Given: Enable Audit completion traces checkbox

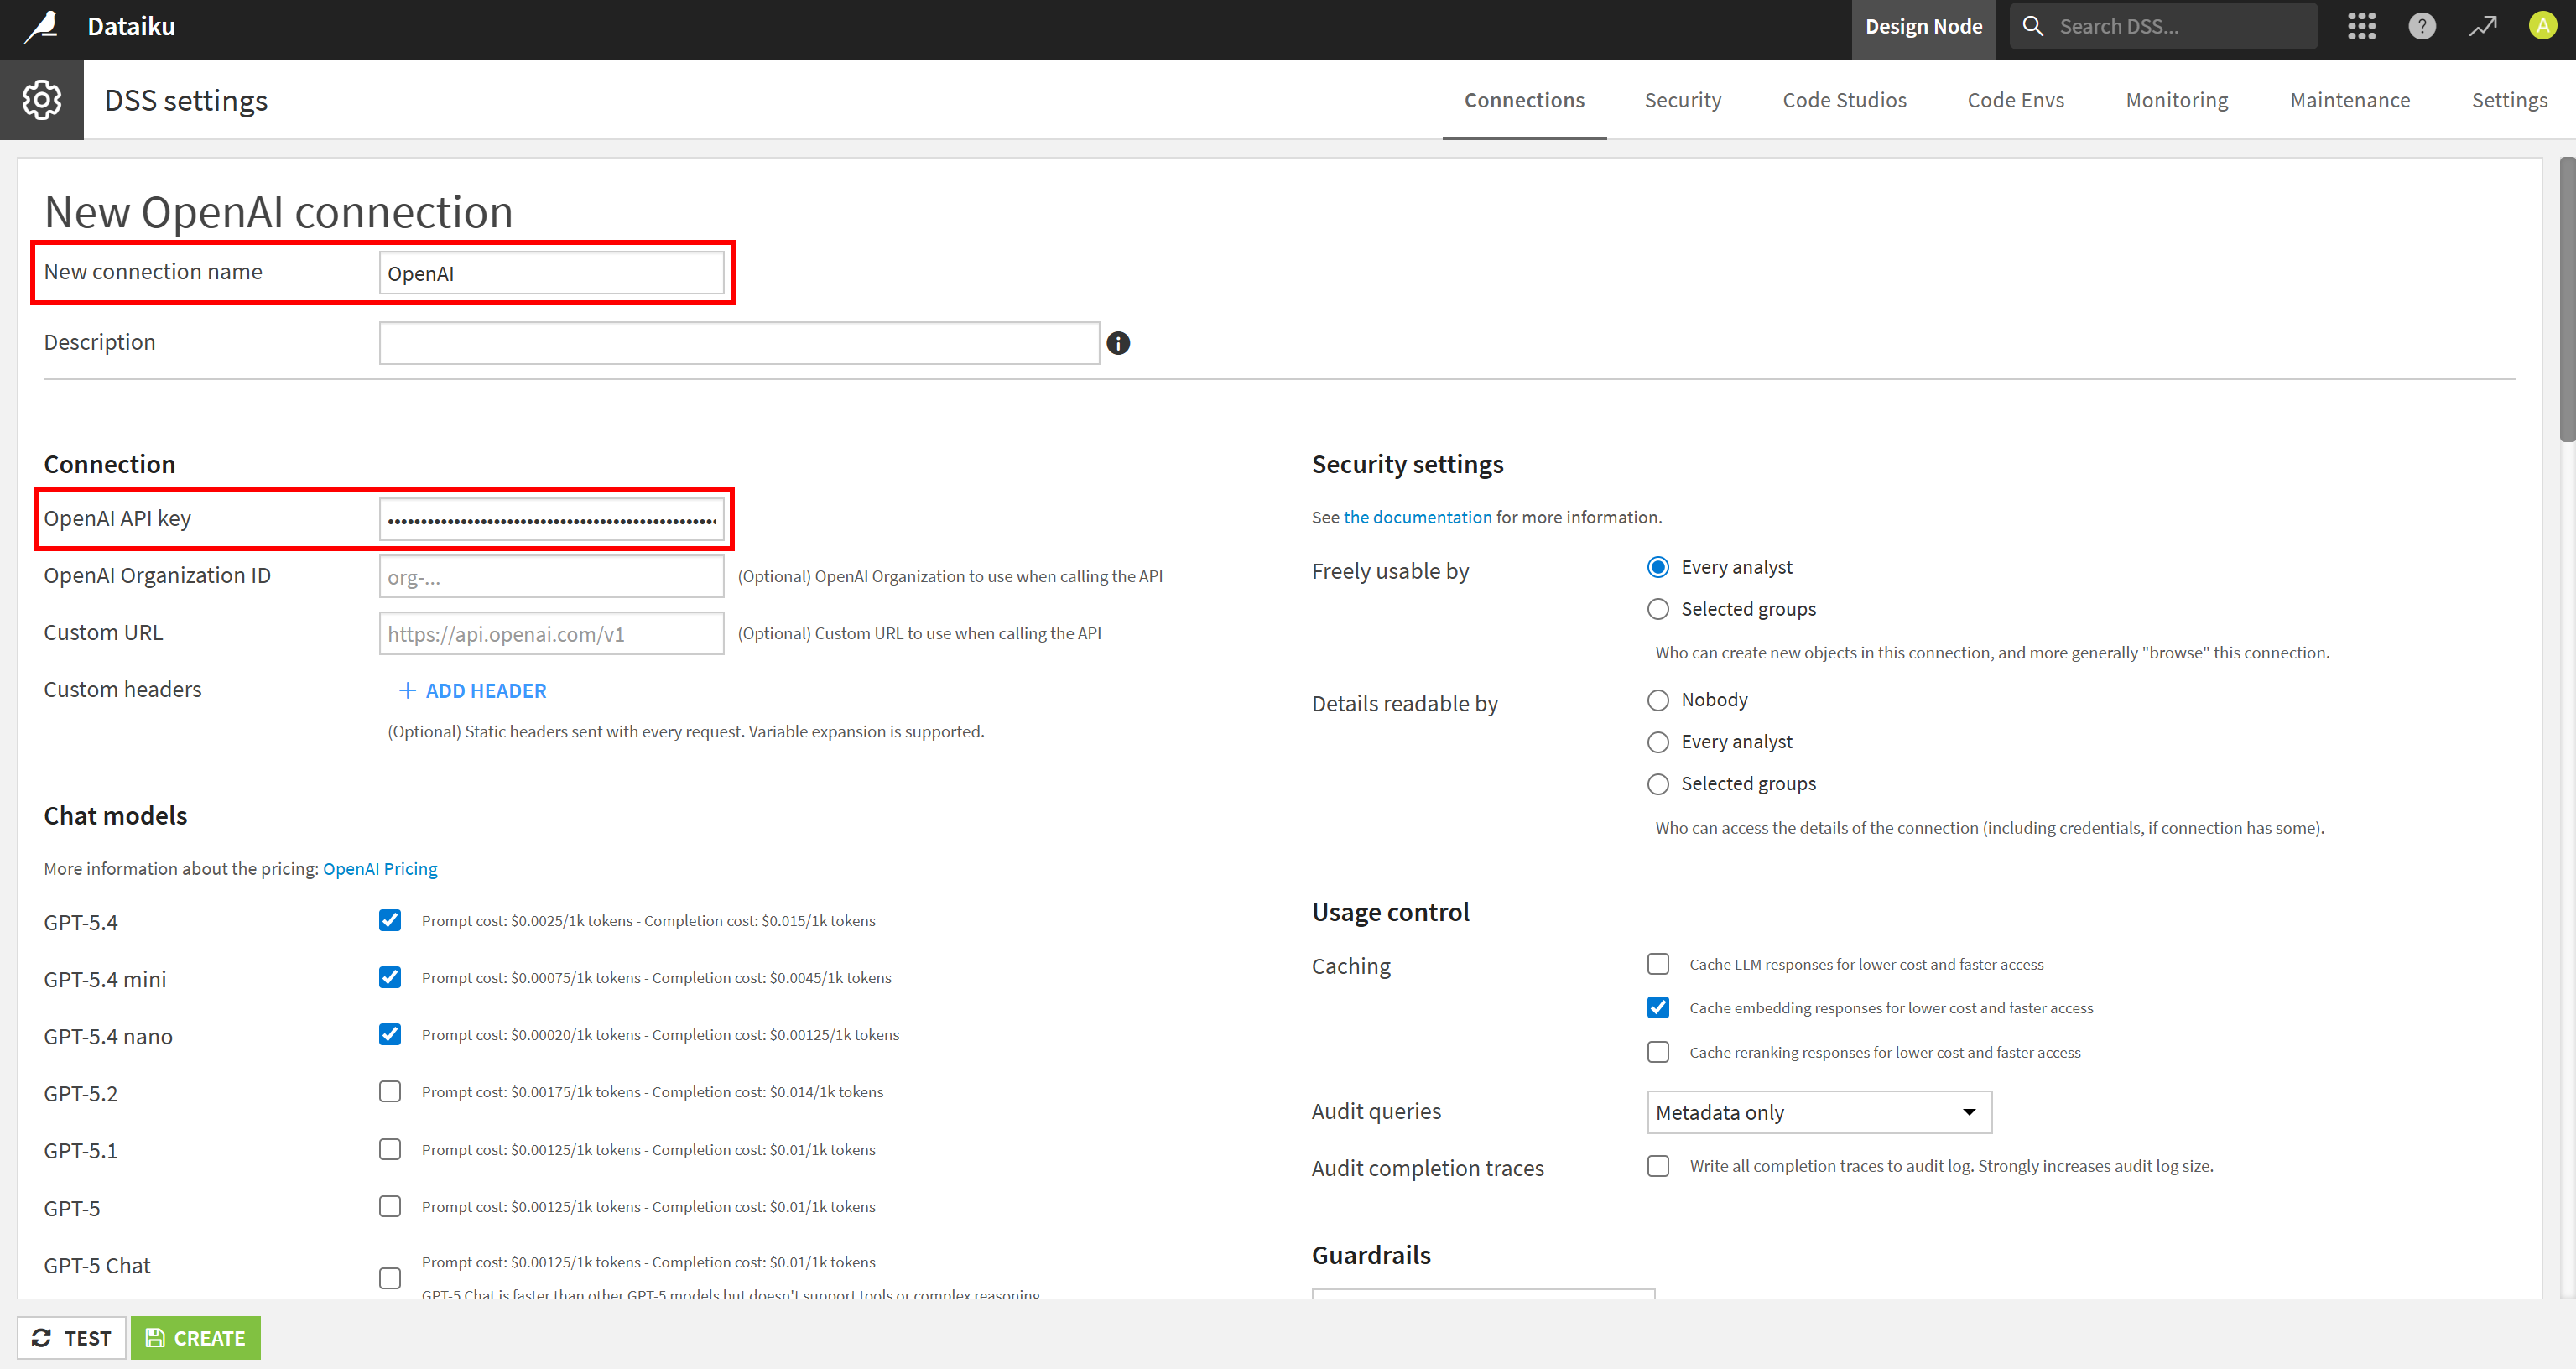Looking at the screenshot, I should pyautogui.click(x=1658, y=1166).
